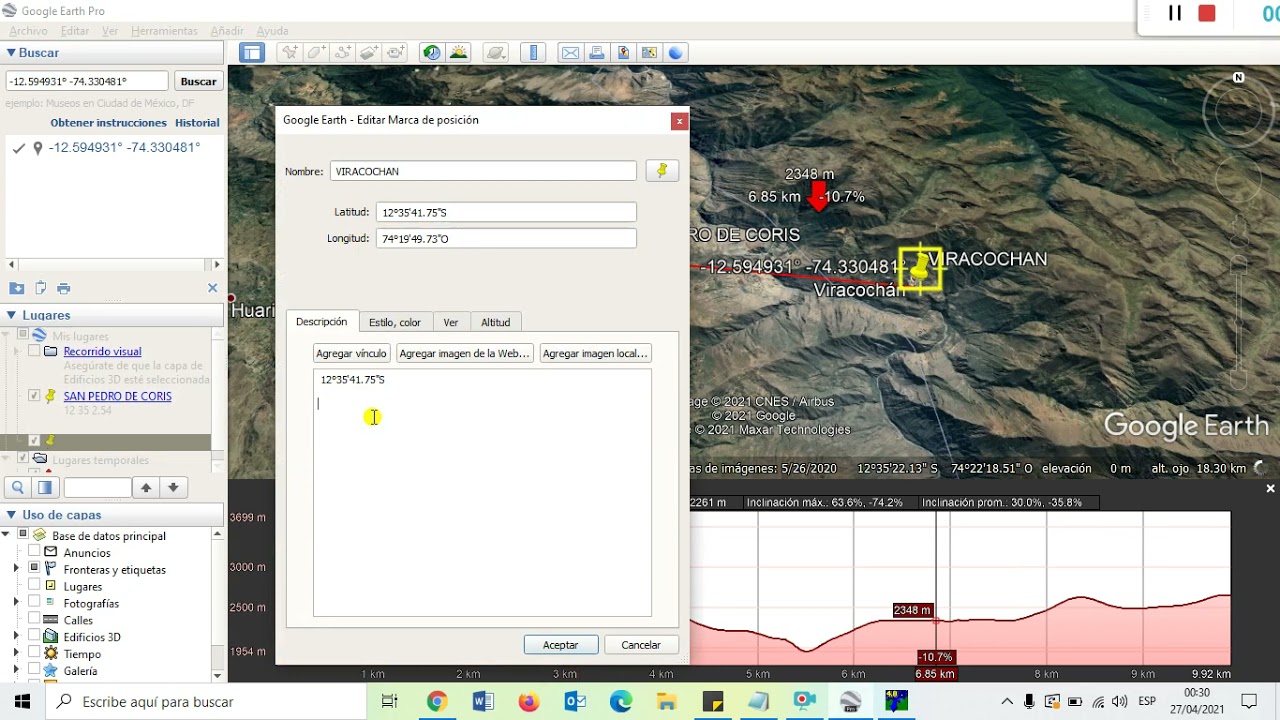Click the Aceptar button

click(561, 645)
